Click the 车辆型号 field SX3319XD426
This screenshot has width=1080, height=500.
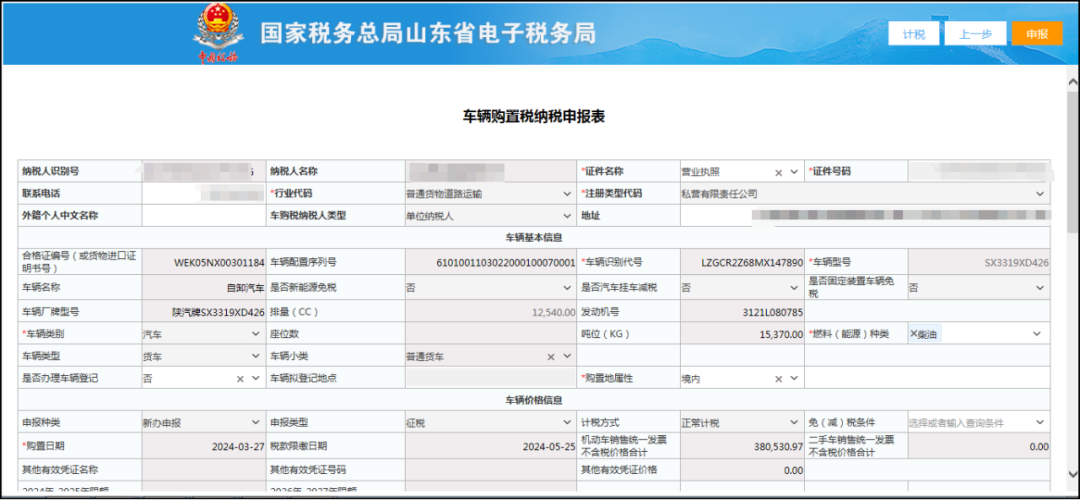click(x=979, y=262)
